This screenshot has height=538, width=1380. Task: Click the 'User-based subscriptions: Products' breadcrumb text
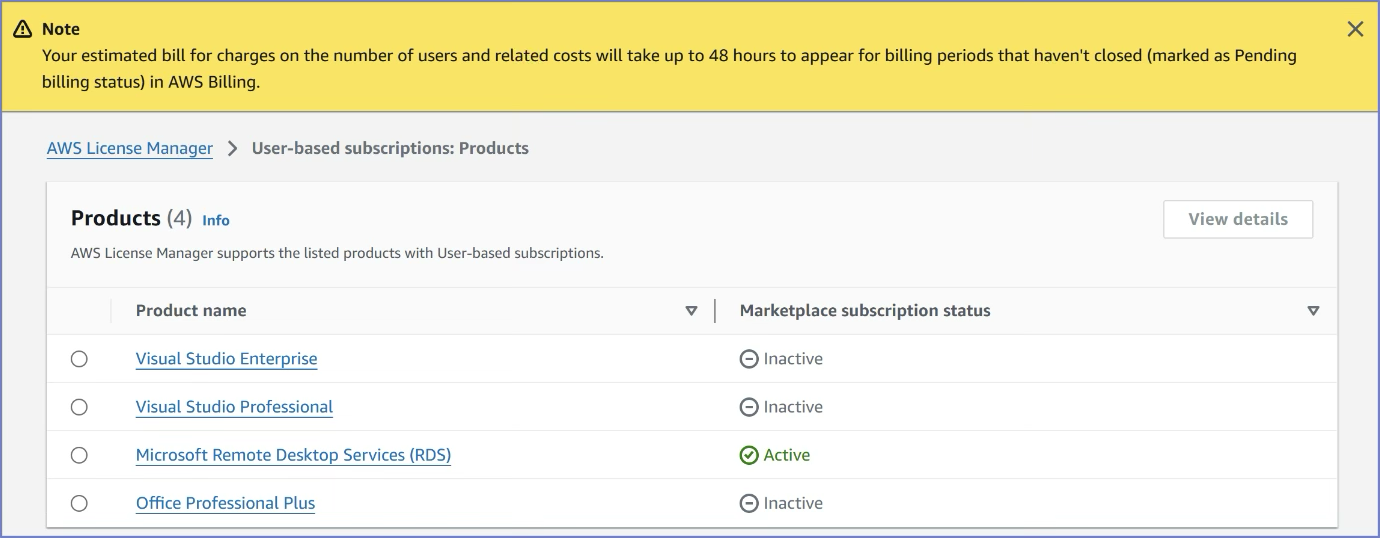pos(390,148)
